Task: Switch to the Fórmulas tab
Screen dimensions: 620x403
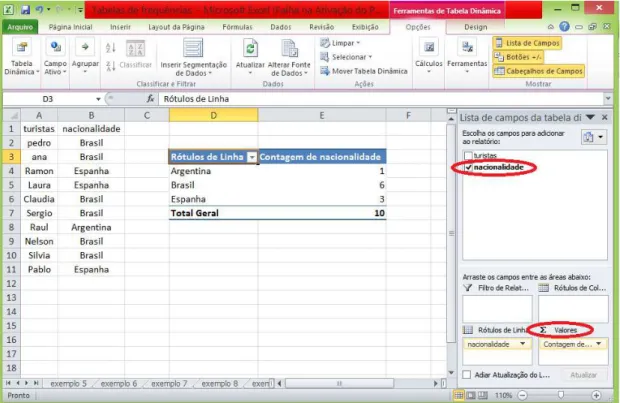Action: [237, 27]
